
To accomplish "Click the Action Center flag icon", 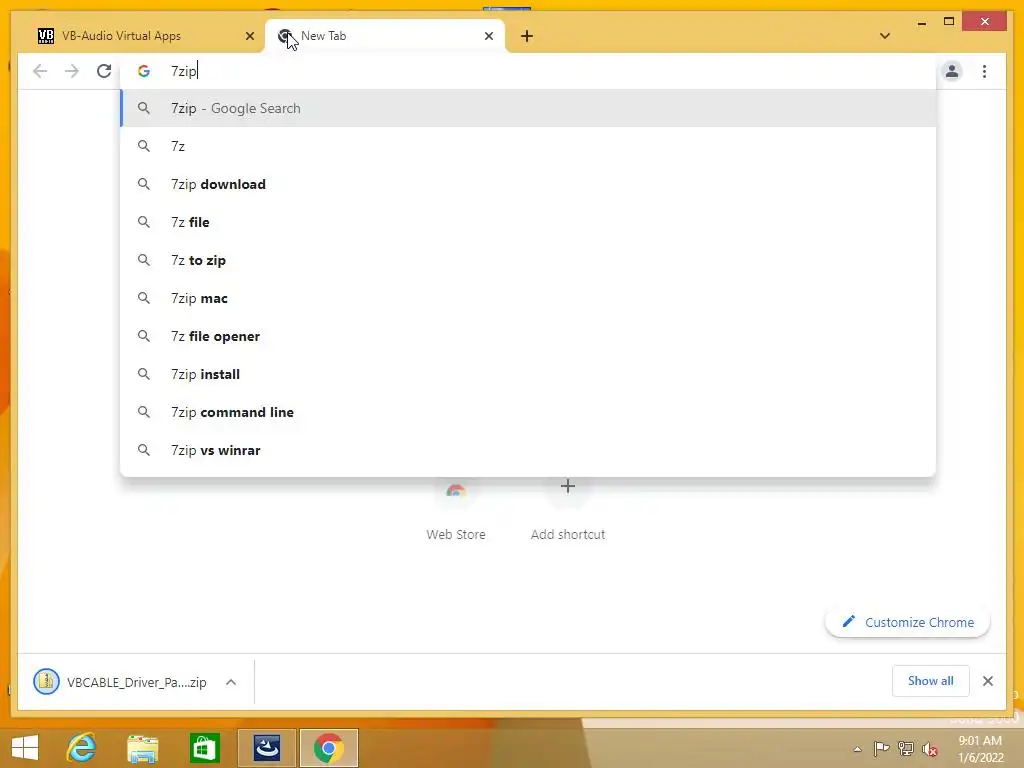I will pyautogui.click(x=881, y=748).
